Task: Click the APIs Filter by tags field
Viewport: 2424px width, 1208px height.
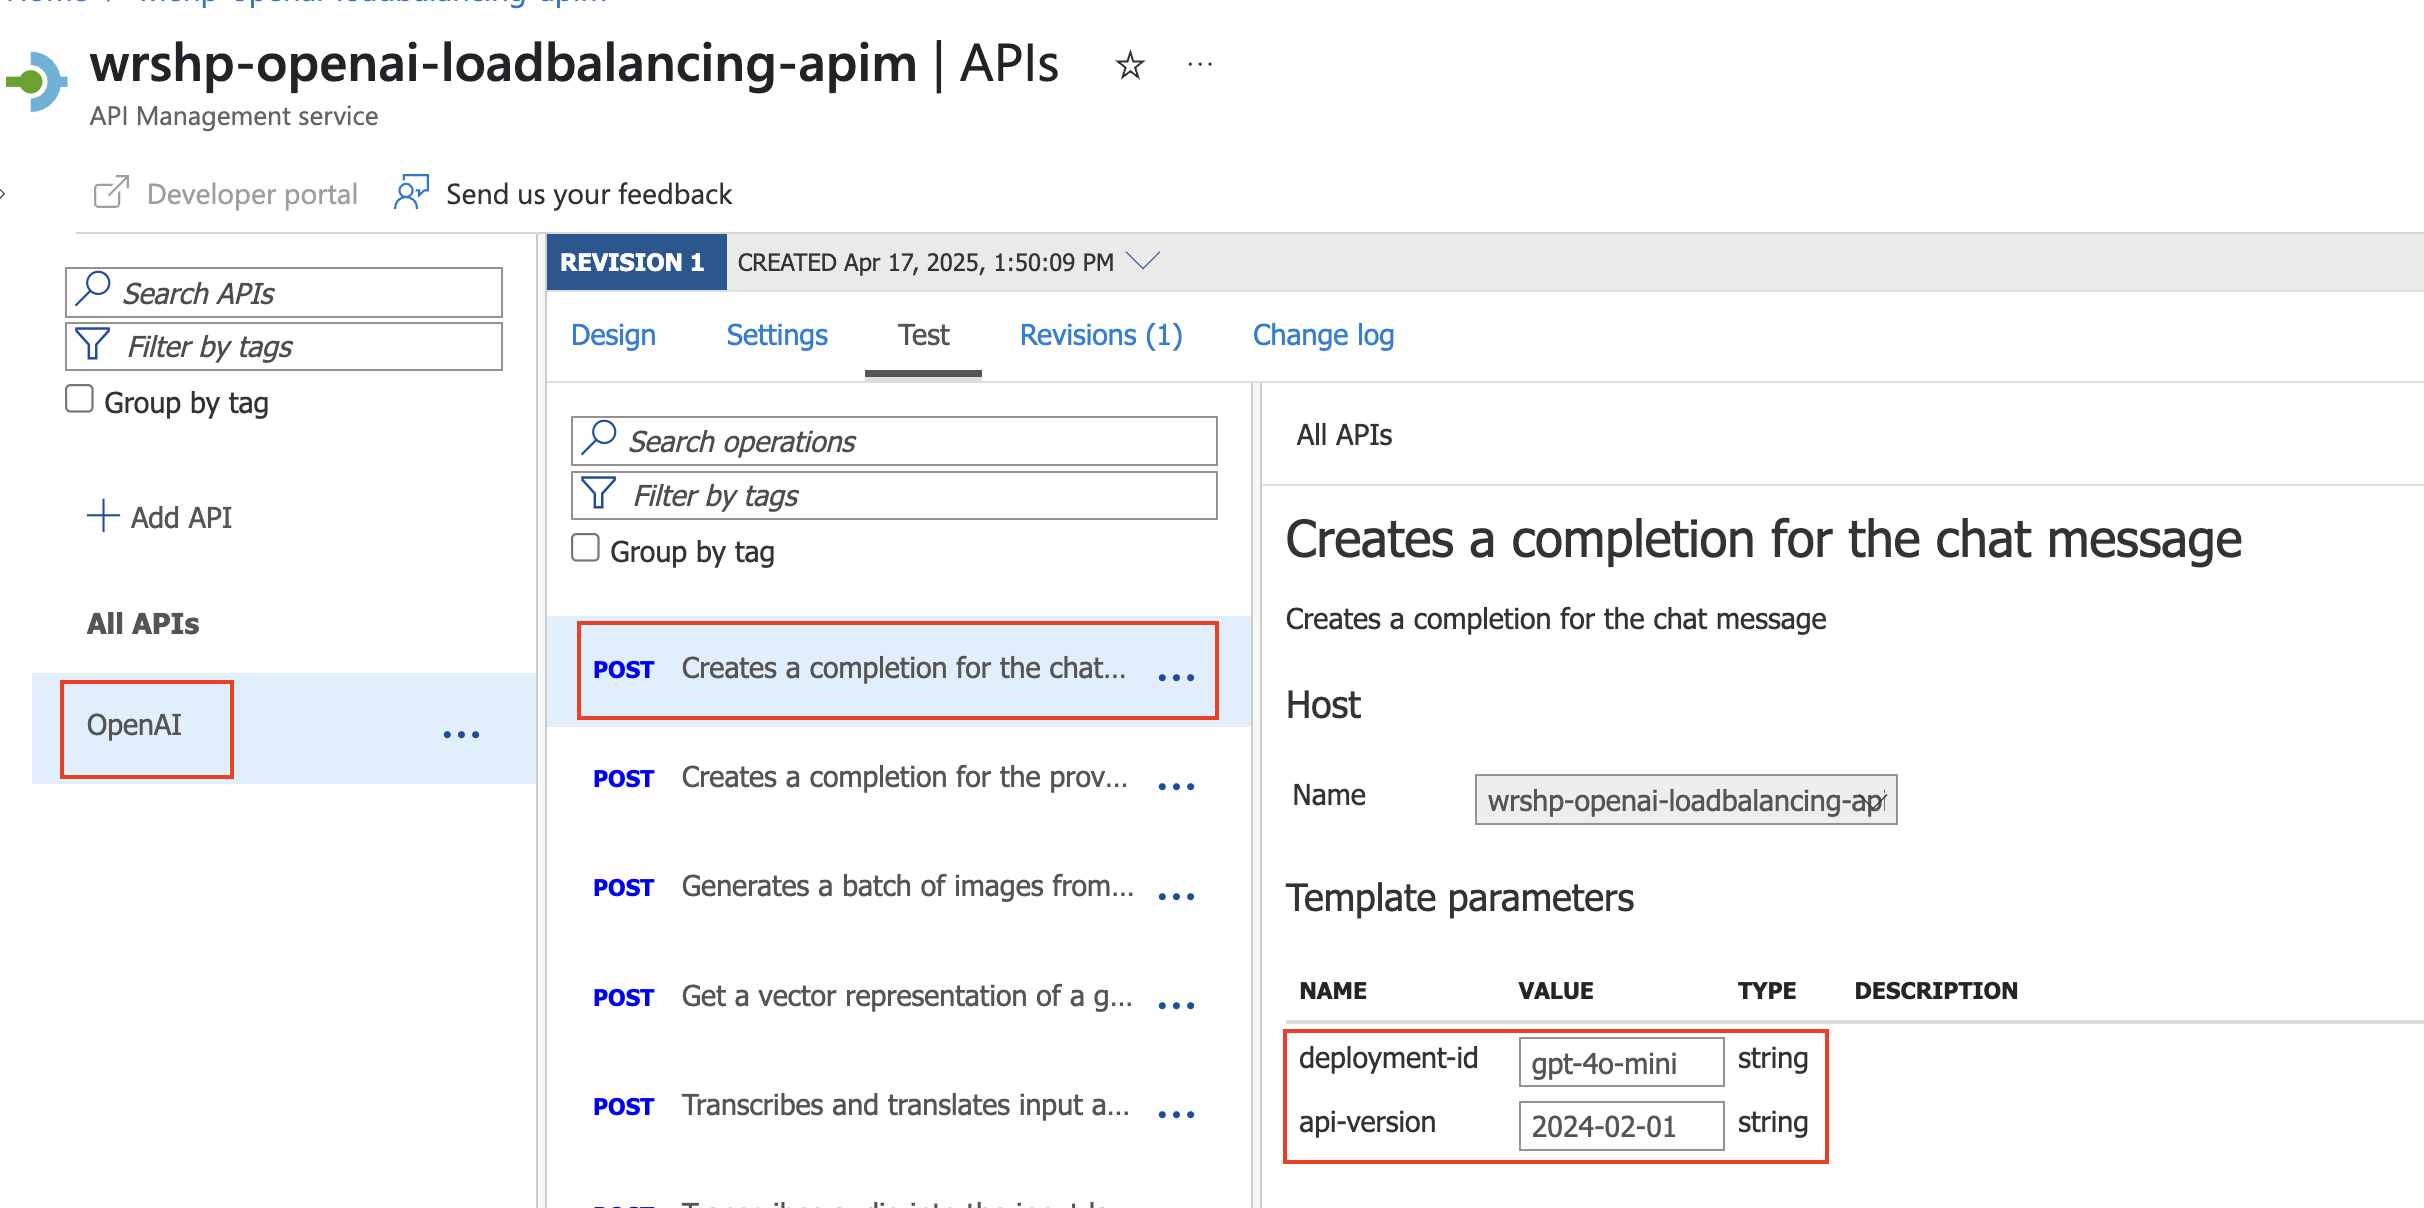Action: (x=284, y=346)
